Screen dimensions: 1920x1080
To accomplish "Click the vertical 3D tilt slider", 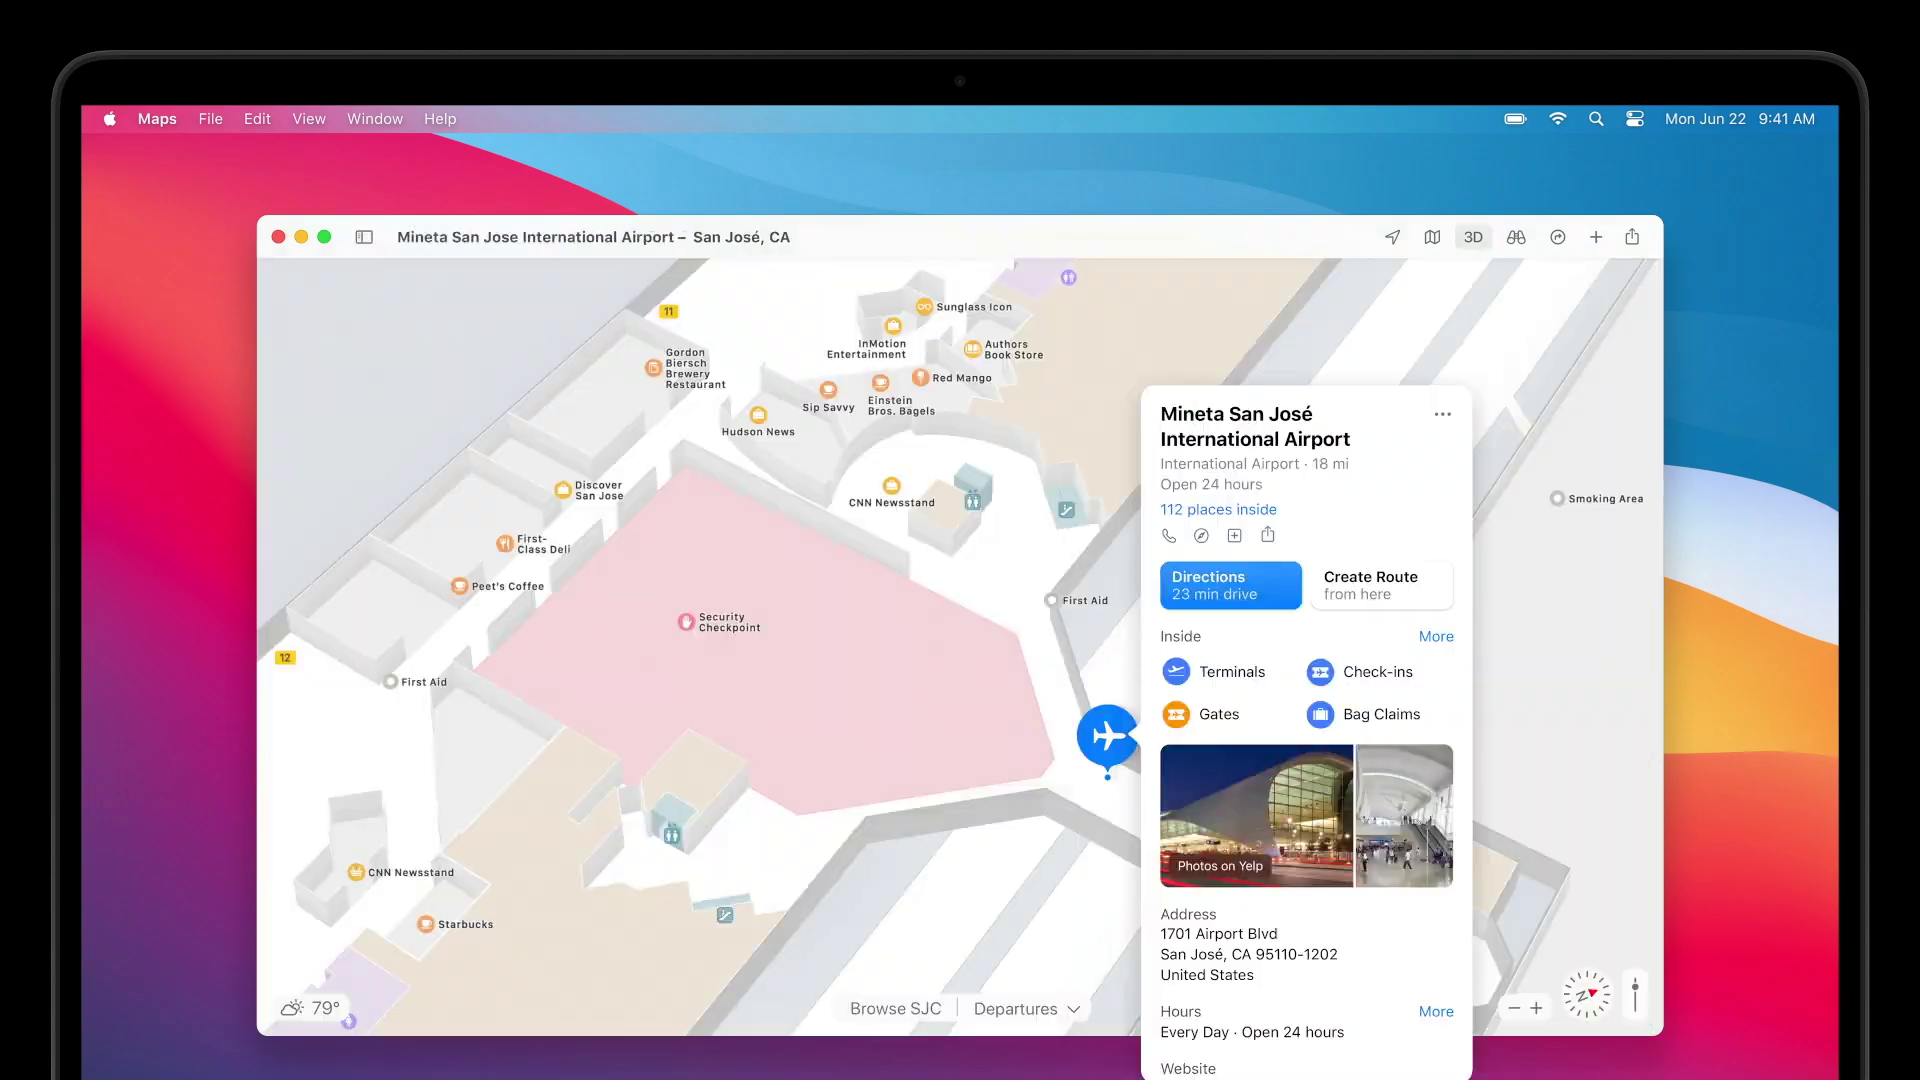I will pos(1635,995).
